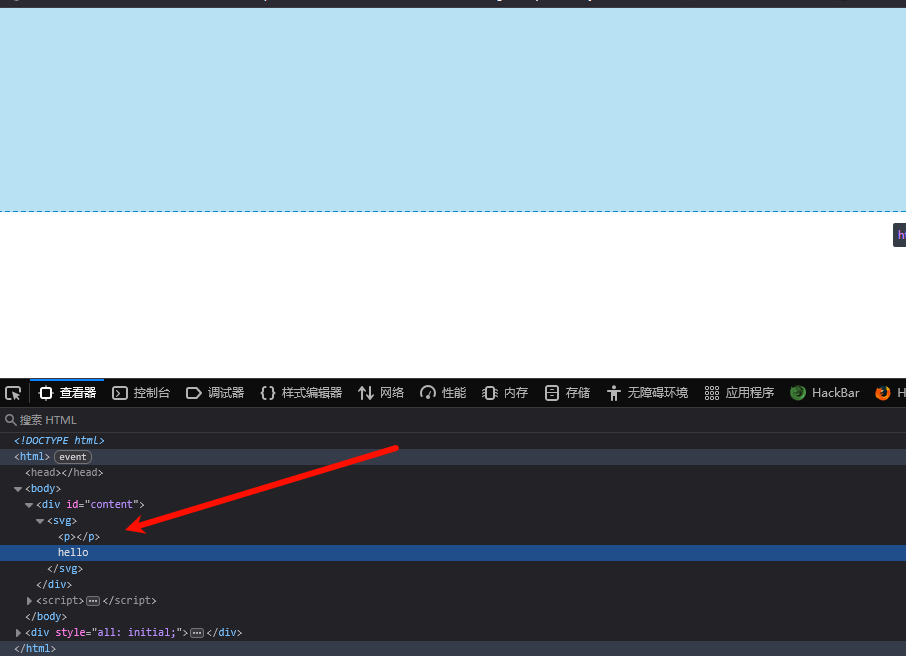Select the <!DOCTYPE html> line
Screen dimensions: 906x656
59,440
